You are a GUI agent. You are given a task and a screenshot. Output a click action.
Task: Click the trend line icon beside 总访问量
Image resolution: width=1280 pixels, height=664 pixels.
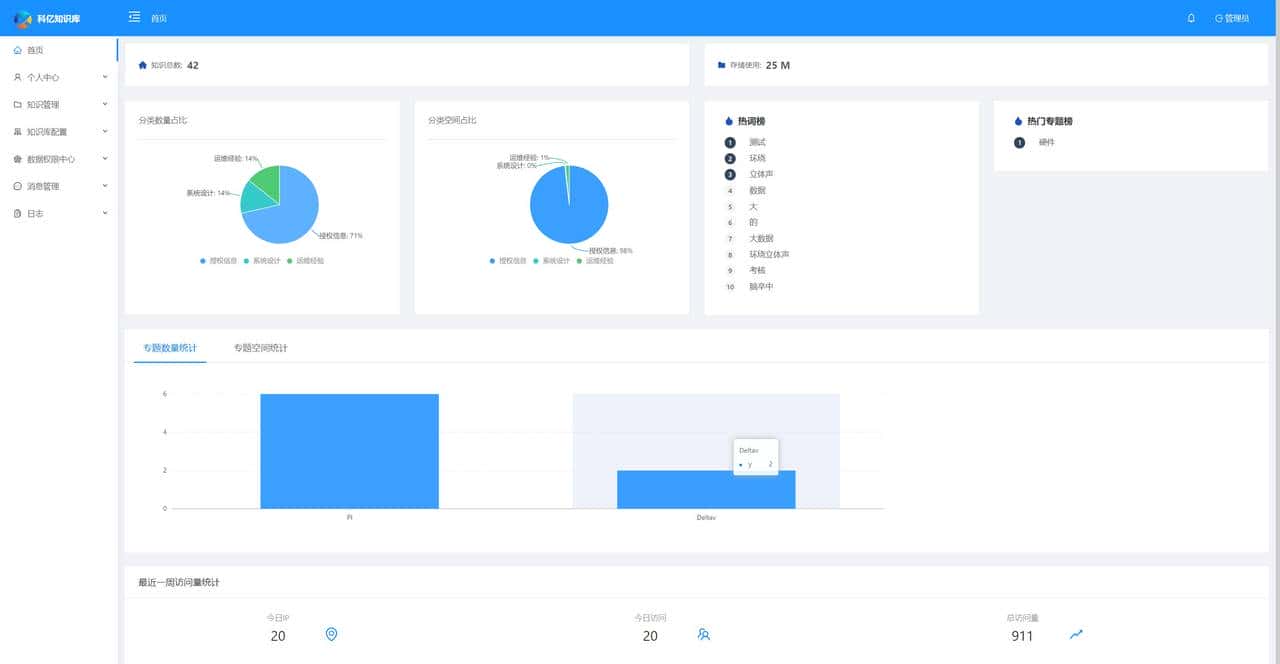point(1076,634)
